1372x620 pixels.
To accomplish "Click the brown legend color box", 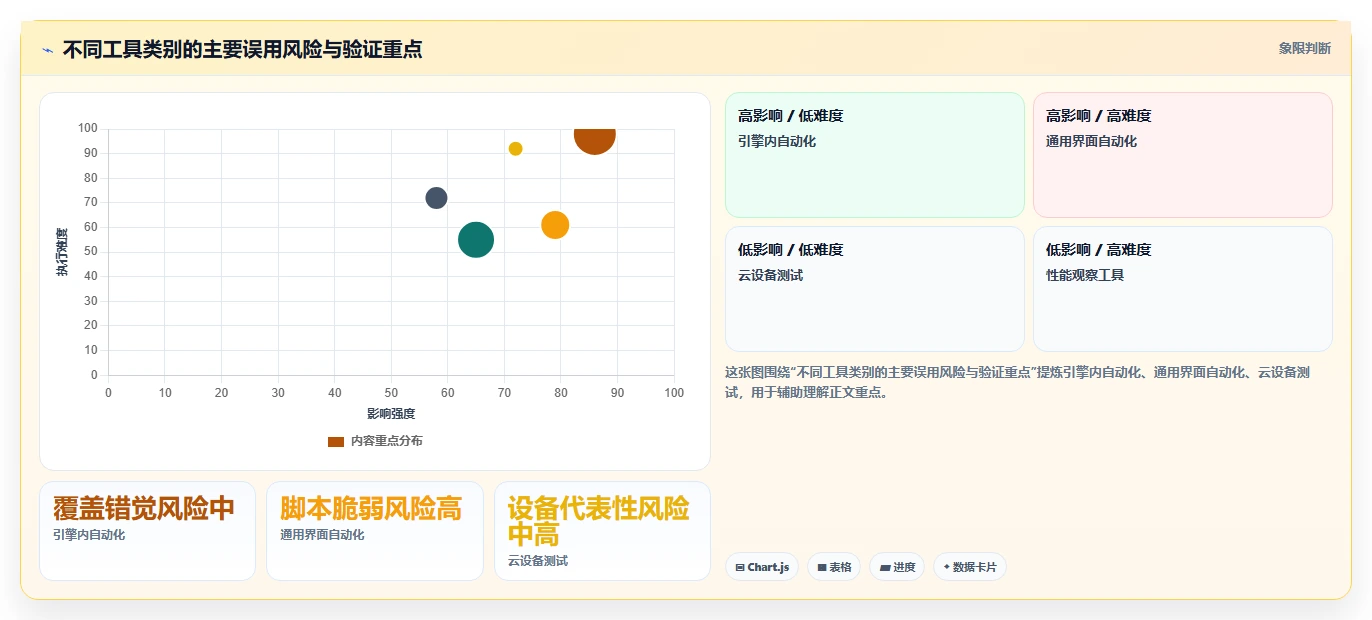I will click(336, 441).
